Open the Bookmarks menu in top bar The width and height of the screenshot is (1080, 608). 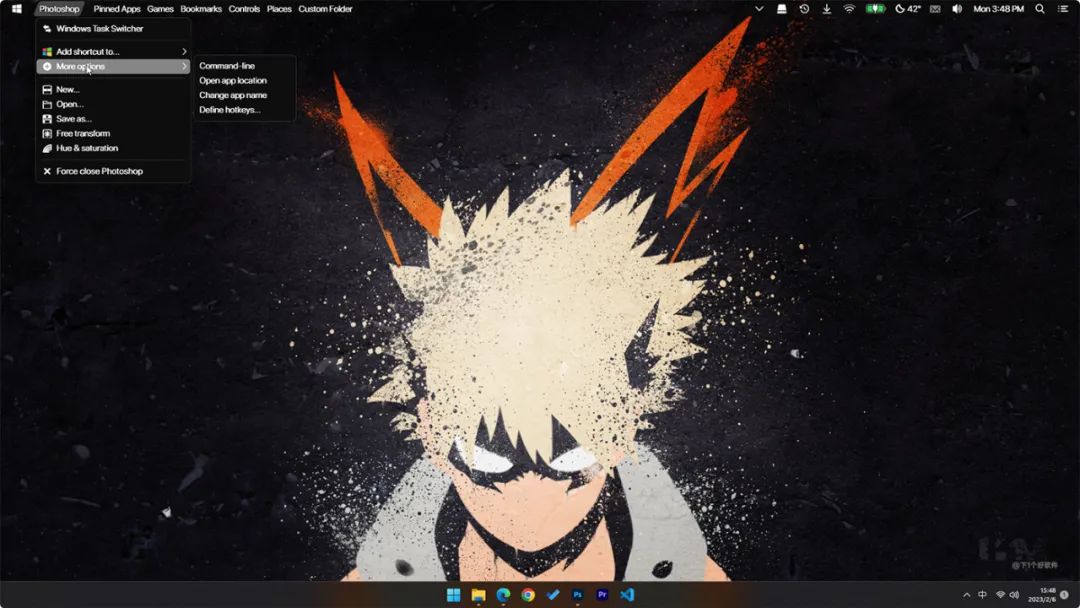201,9
